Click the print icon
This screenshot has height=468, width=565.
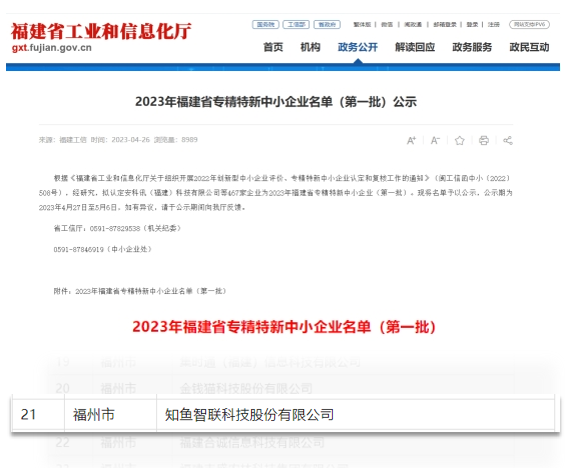click(x=484, y=141)
